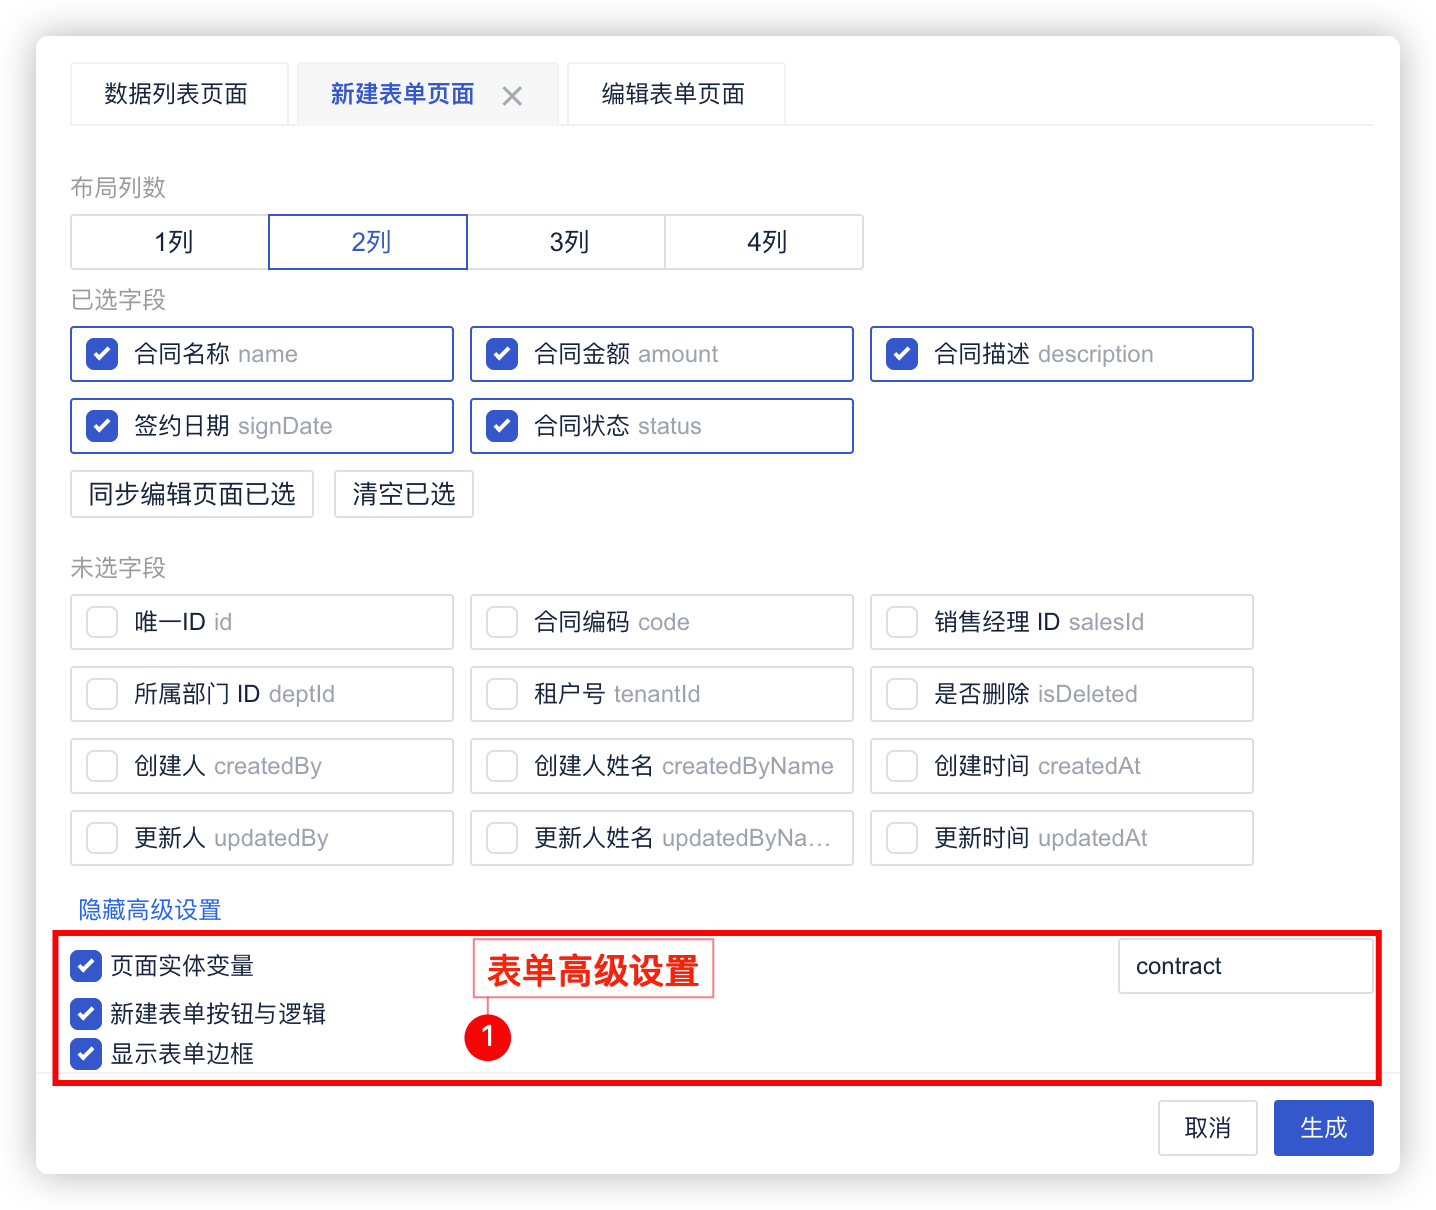The width and height of the screenshot is (1436, 1210).
Task: Edit the contract entity variable input
Action: pos(1245,966)
